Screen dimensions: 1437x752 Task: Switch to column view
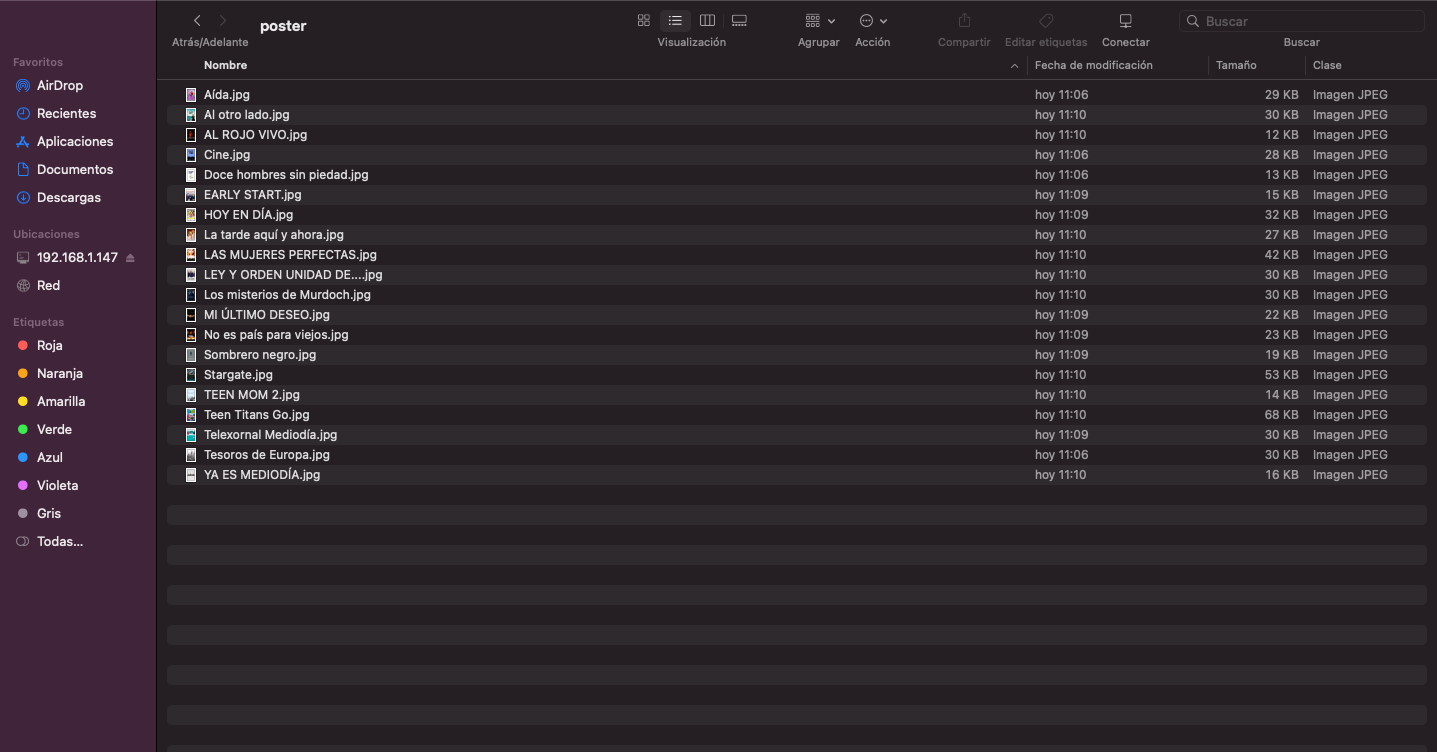point(707,21)
